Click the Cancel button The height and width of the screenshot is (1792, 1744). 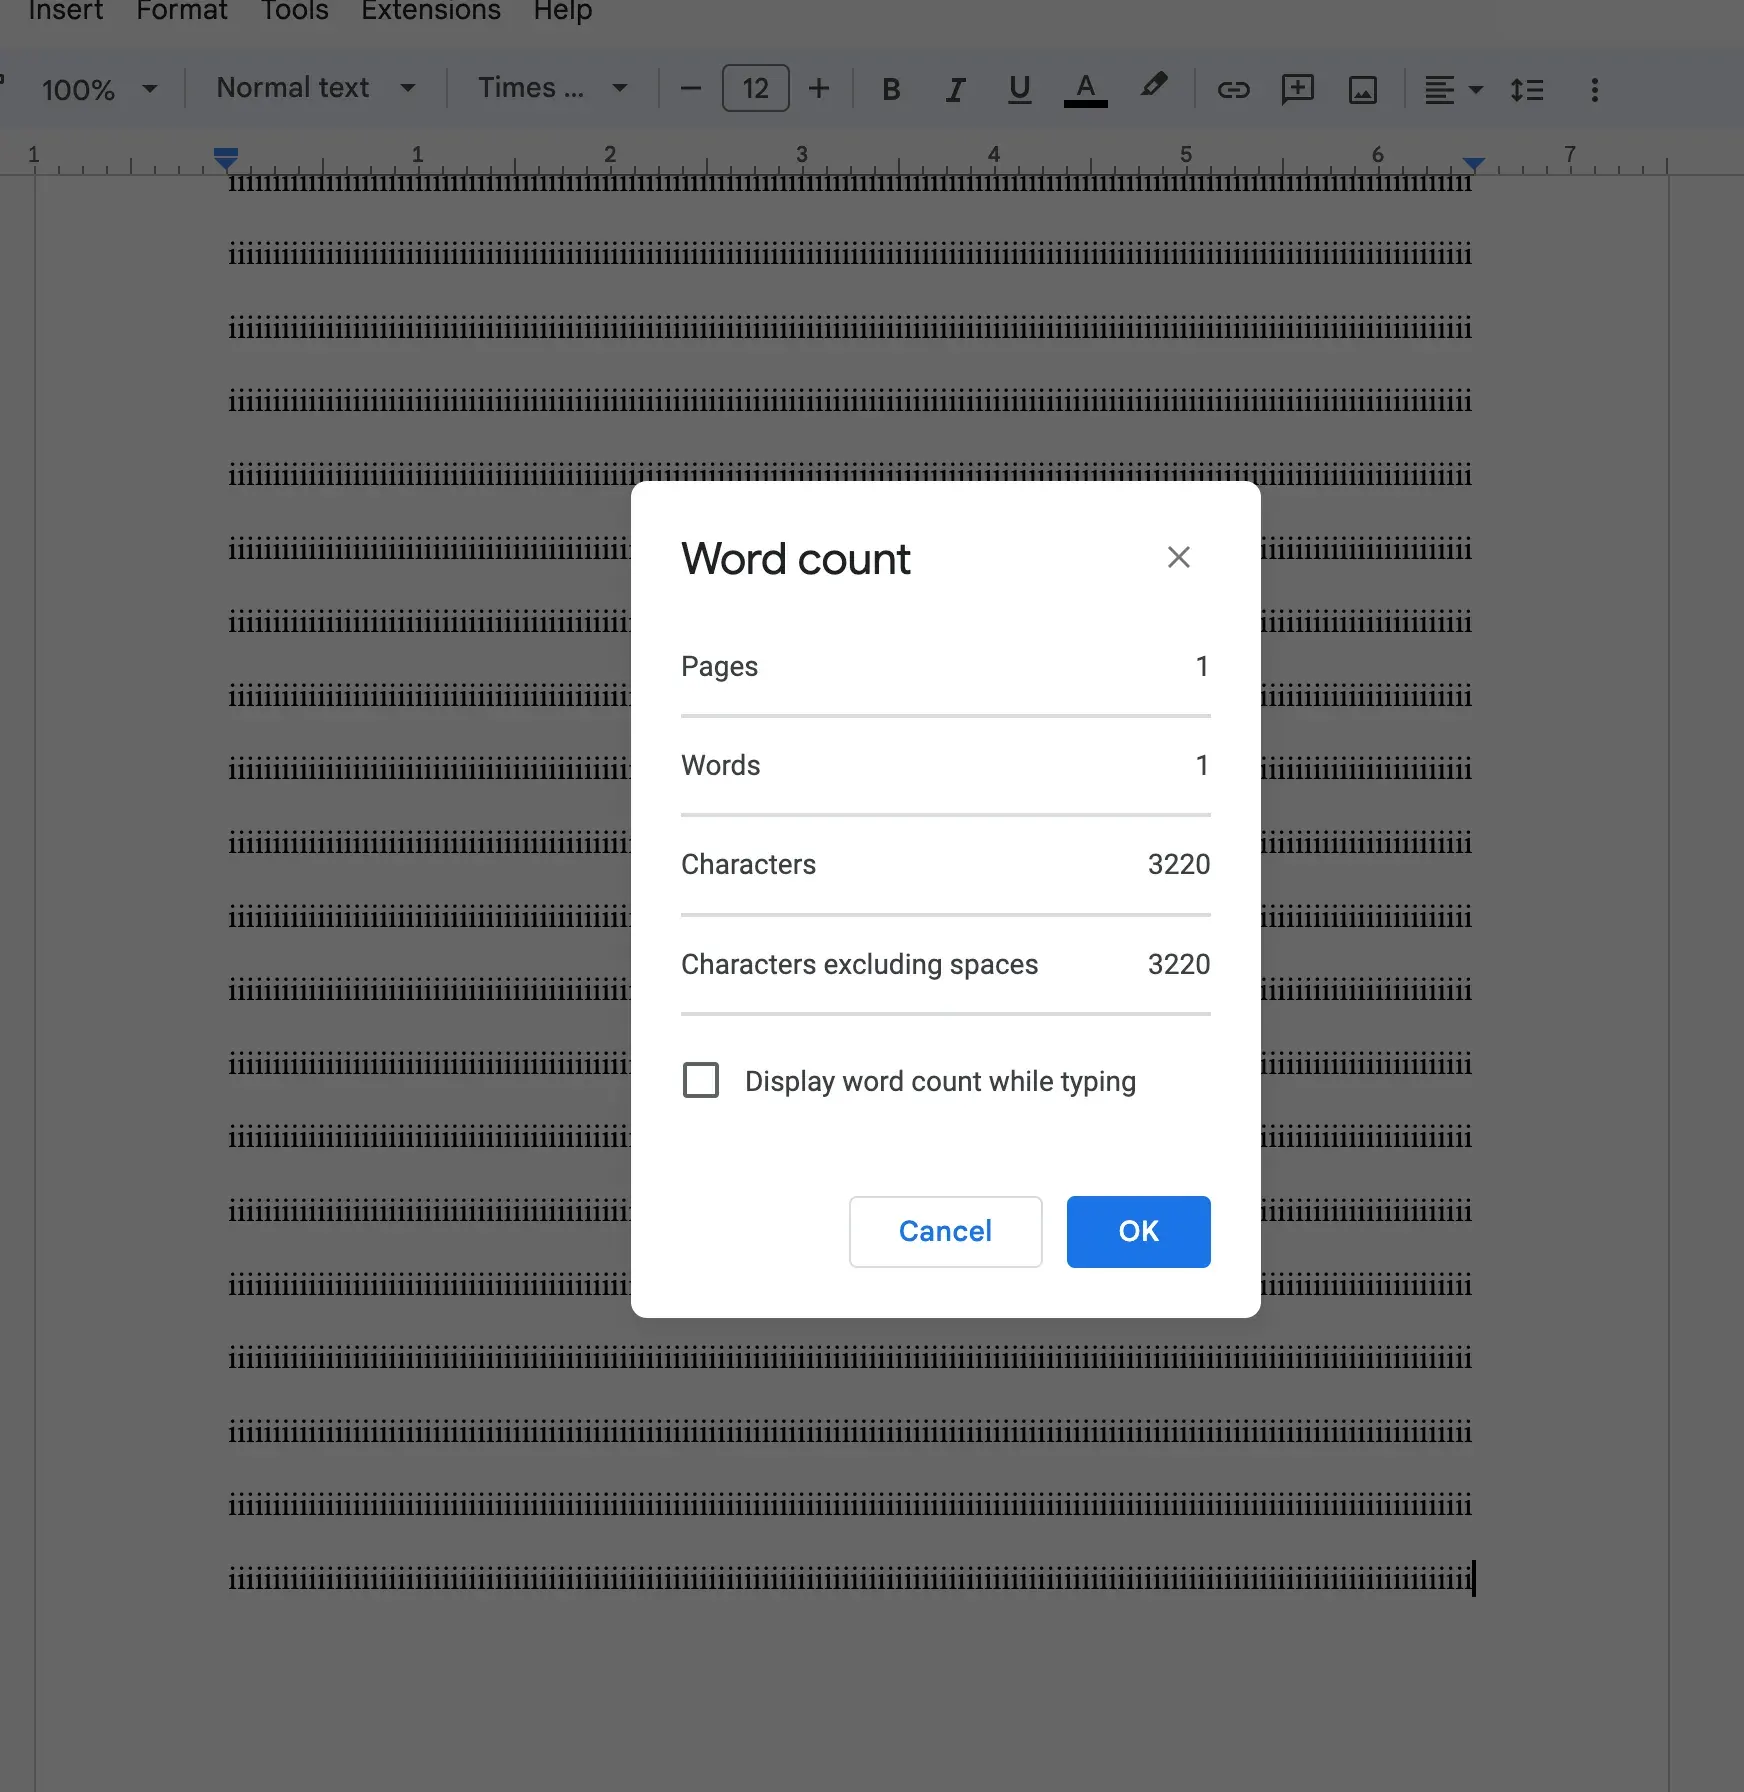[944, 1231]
